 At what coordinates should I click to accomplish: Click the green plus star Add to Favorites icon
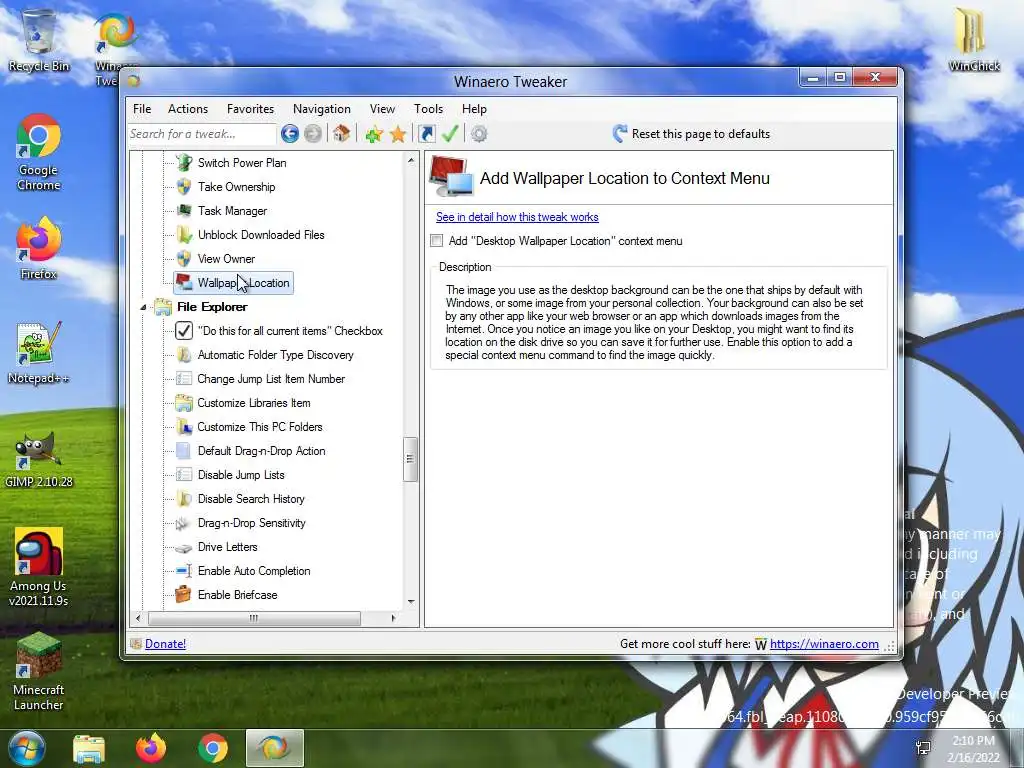click(x=374, y=135)
